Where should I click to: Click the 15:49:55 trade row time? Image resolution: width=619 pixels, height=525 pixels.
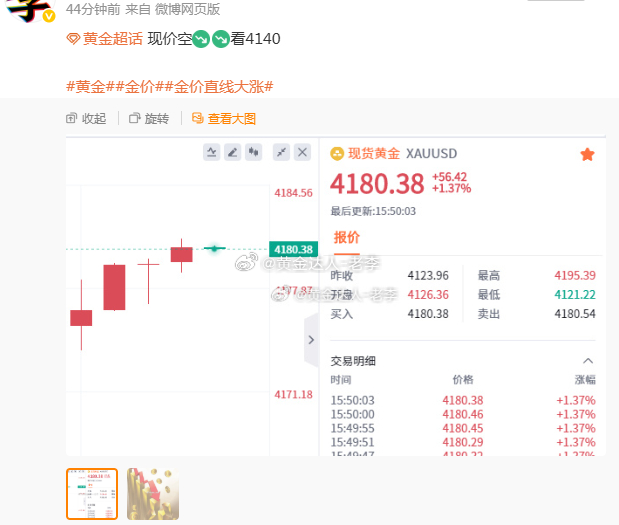[x=352, y=428]
